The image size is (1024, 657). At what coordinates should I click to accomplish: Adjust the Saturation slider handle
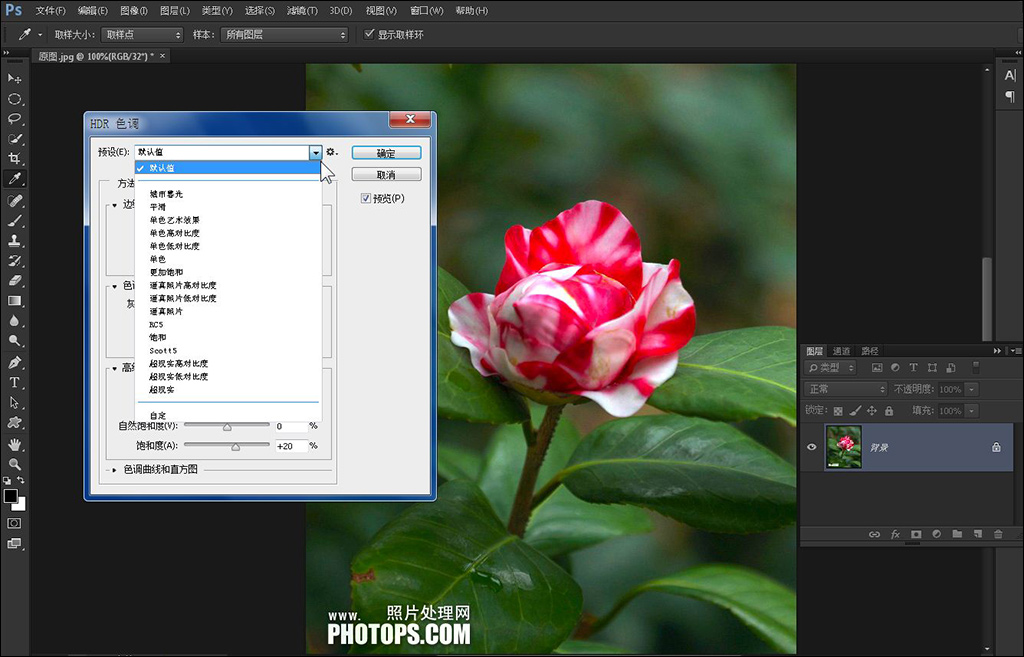tap(236, 447)
